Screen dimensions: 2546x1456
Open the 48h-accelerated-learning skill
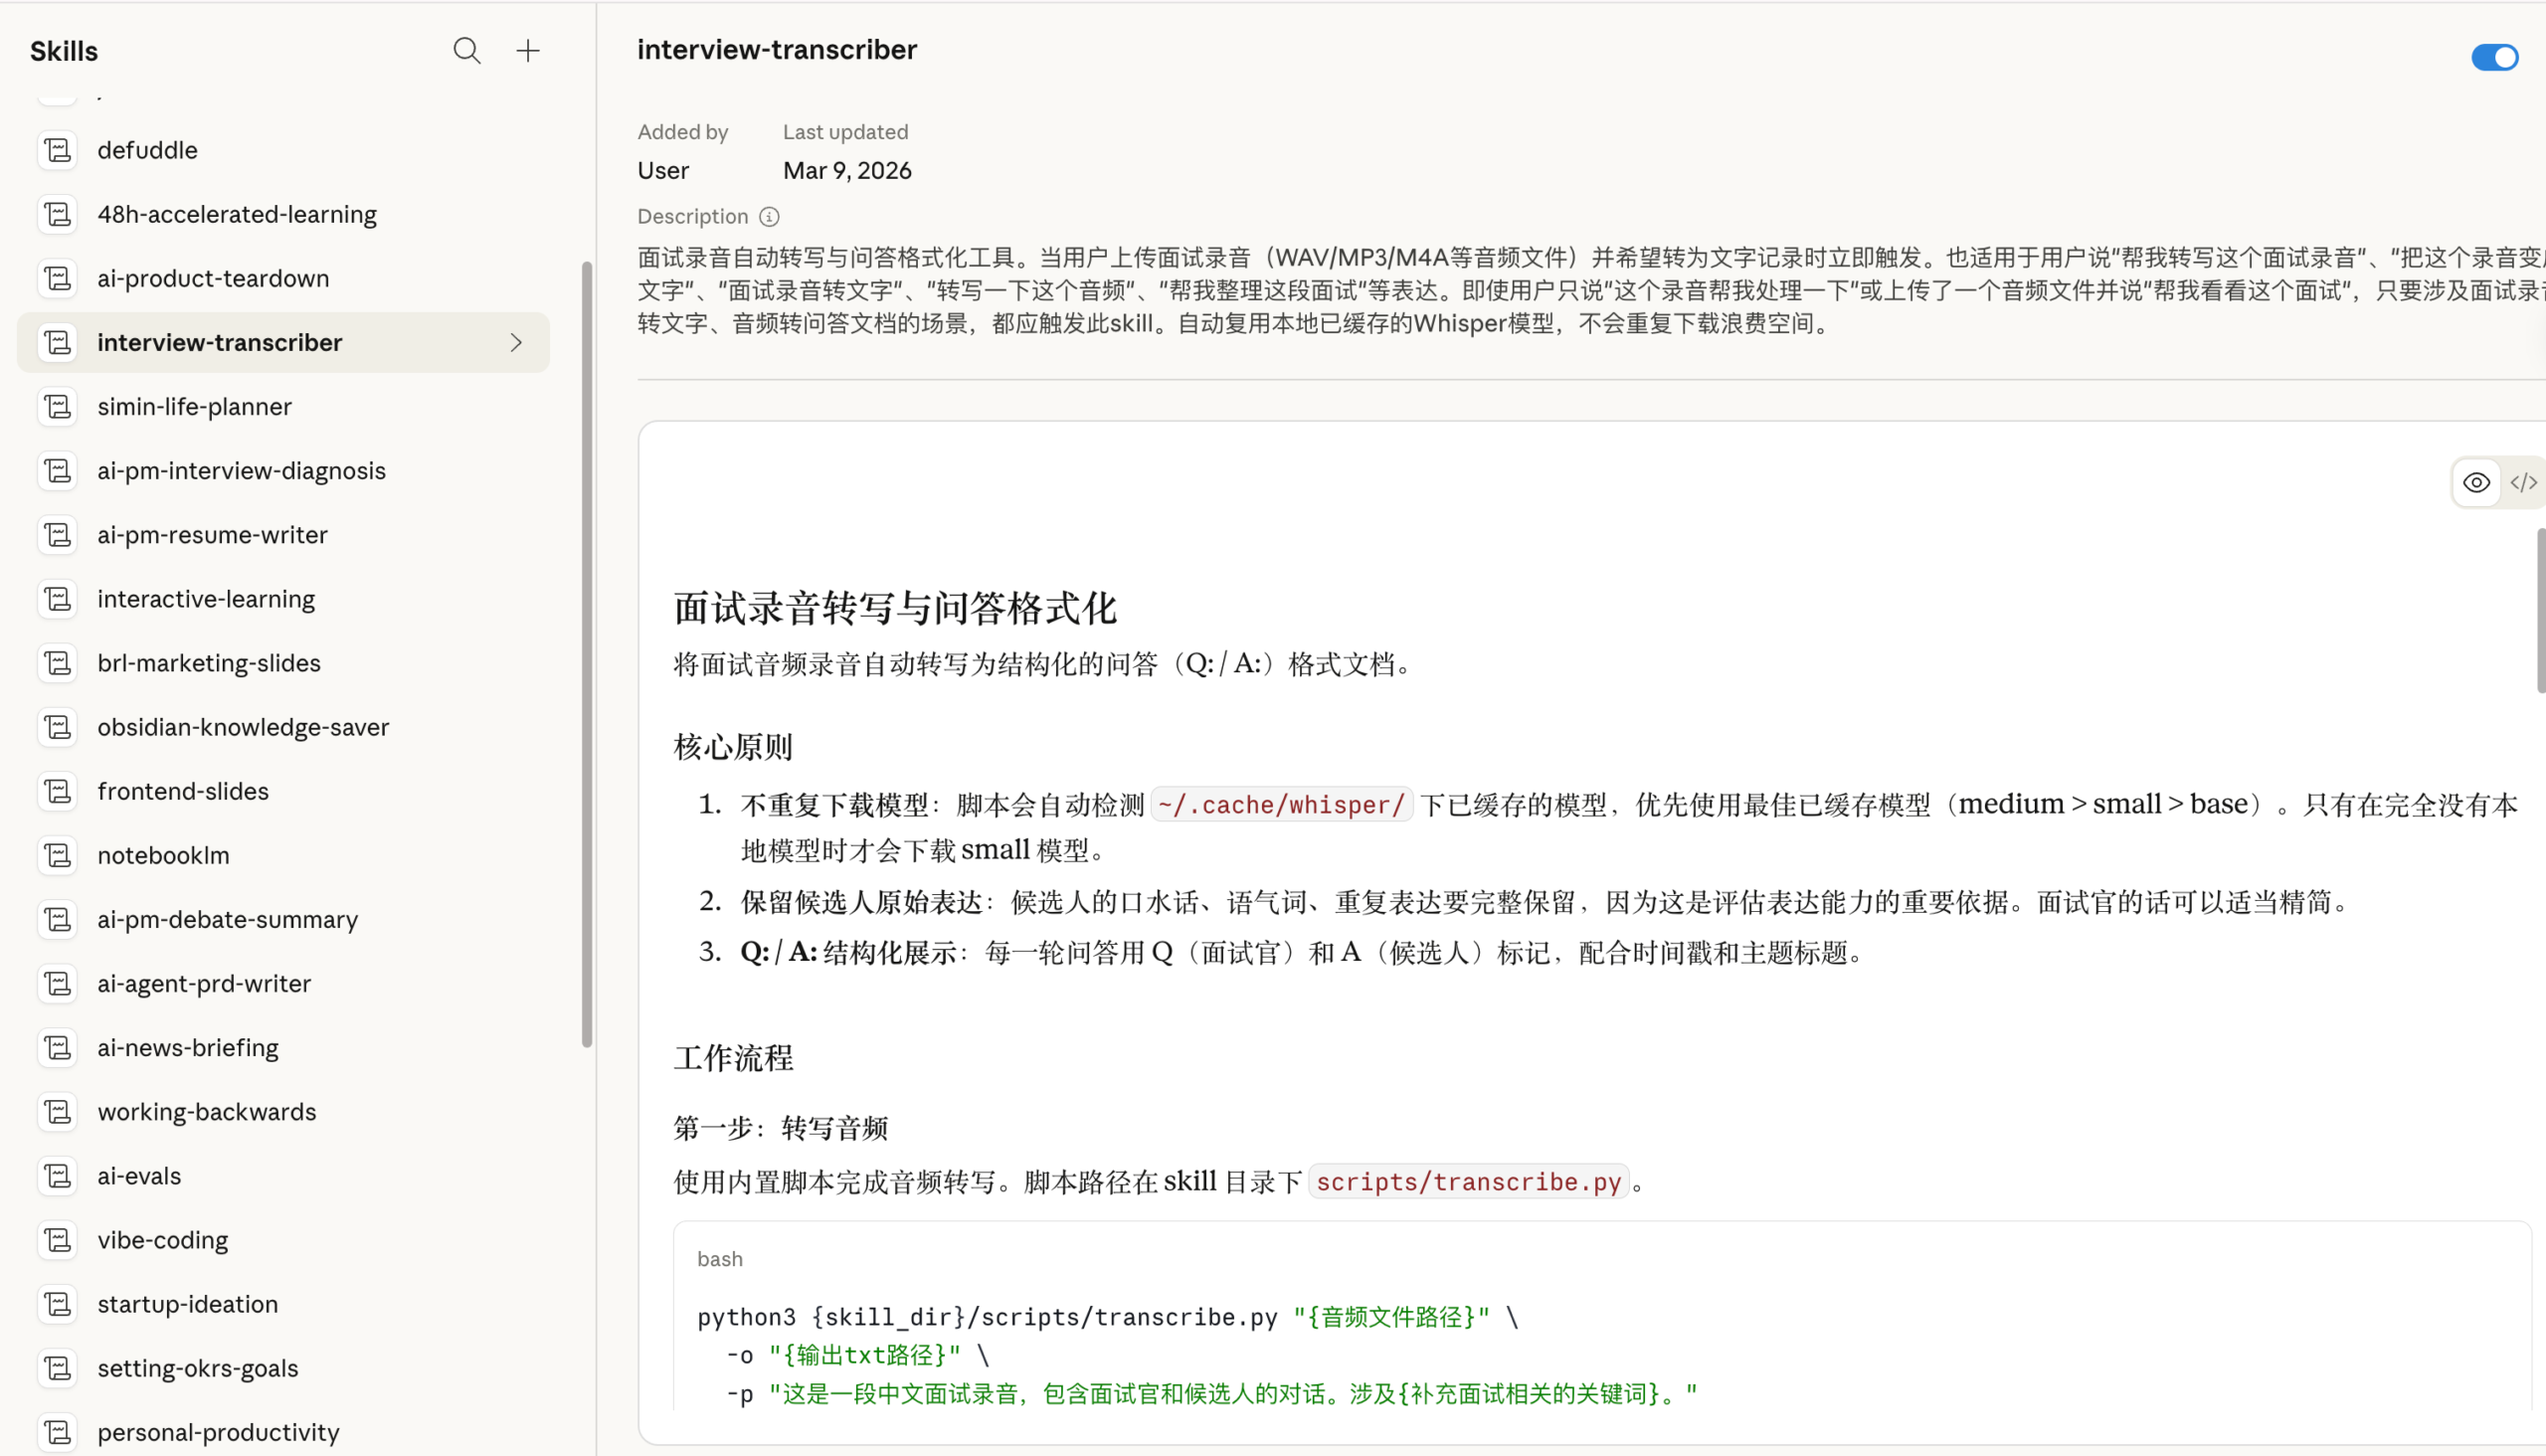[x=237, y=213]
